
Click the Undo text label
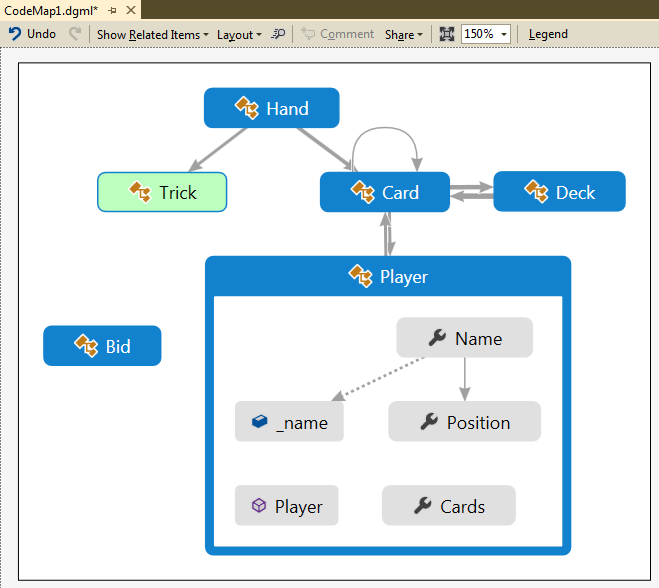pyautogui.click(x=41, y=34)
